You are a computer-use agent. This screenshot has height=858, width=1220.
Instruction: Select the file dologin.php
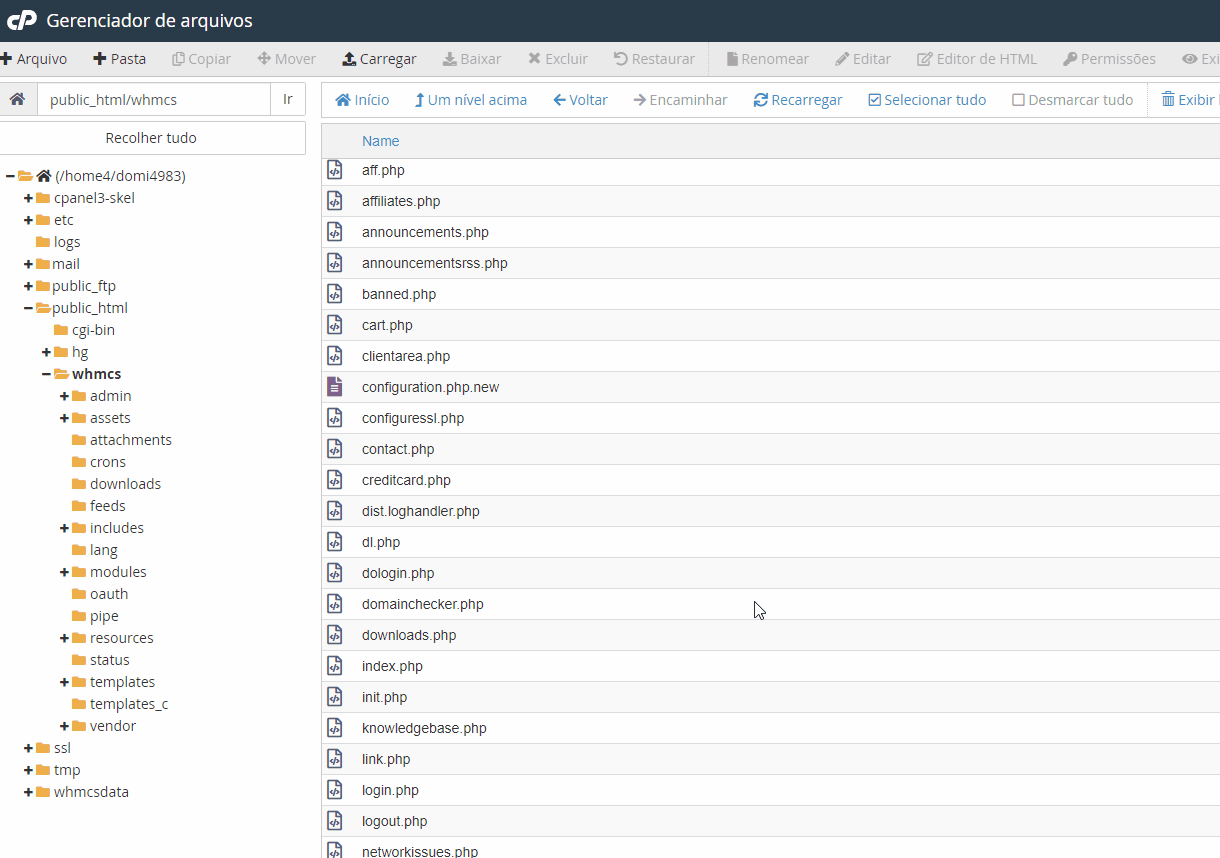tap(398, 573)
